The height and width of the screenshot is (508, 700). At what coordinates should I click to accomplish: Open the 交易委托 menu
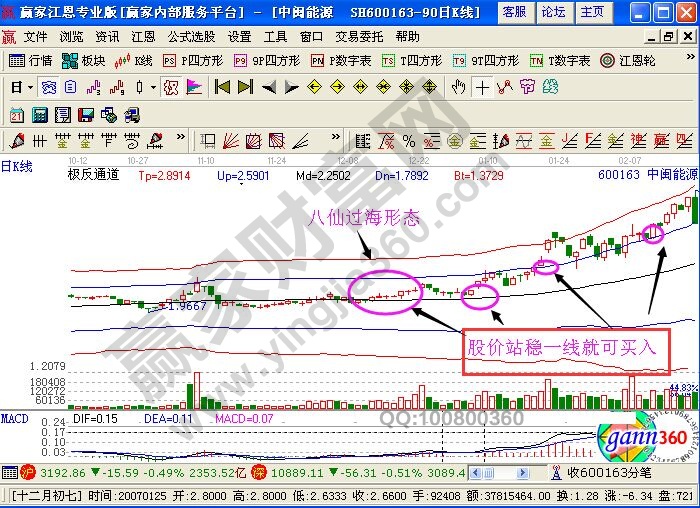355,36
